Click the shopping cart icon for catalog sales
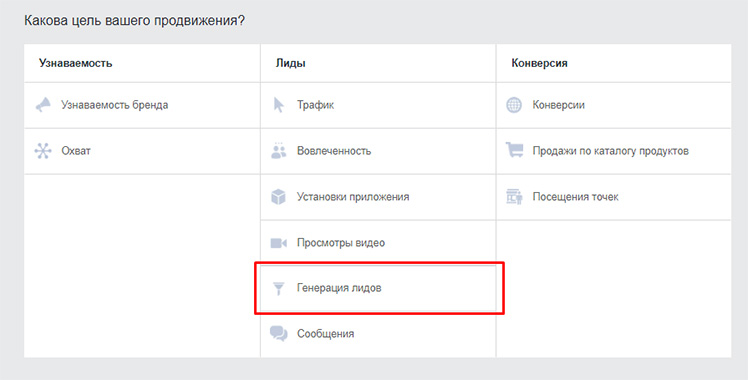The width and height of the screenshot is (748, 380). [x=514, y=151]
